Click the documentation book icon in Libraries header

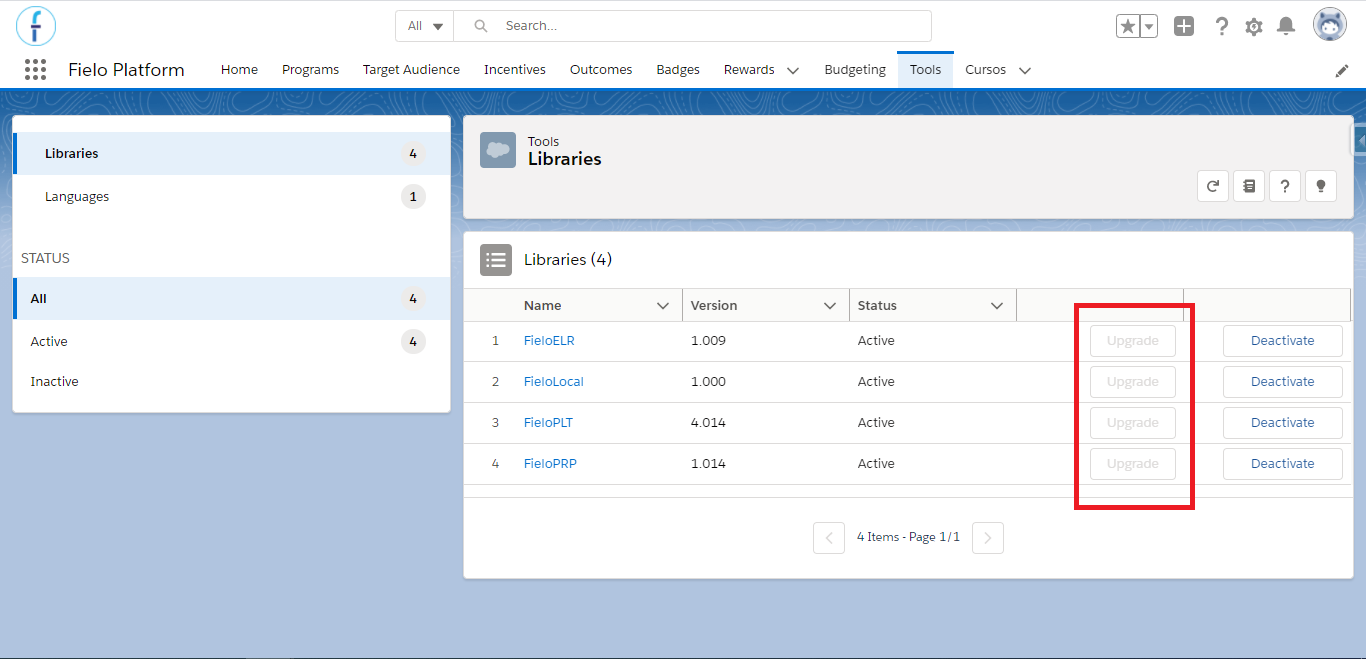click(x=1249, y=185)
